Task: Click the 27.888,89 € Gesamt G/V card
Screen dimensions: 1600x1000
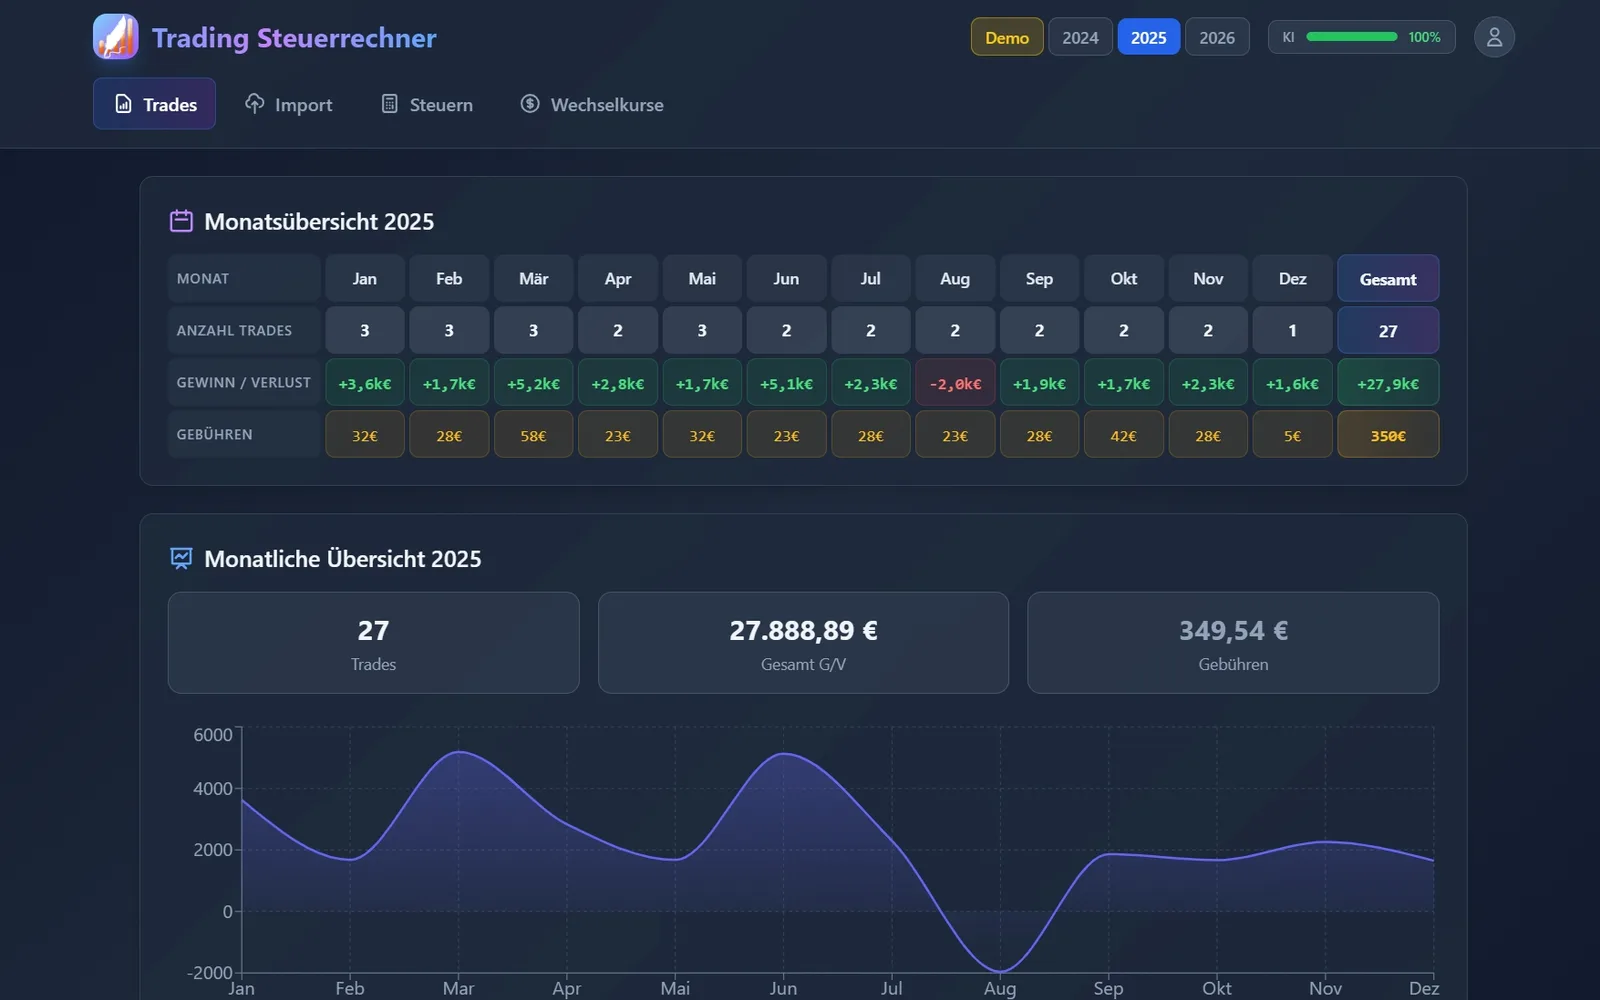Action: point(803,642)
